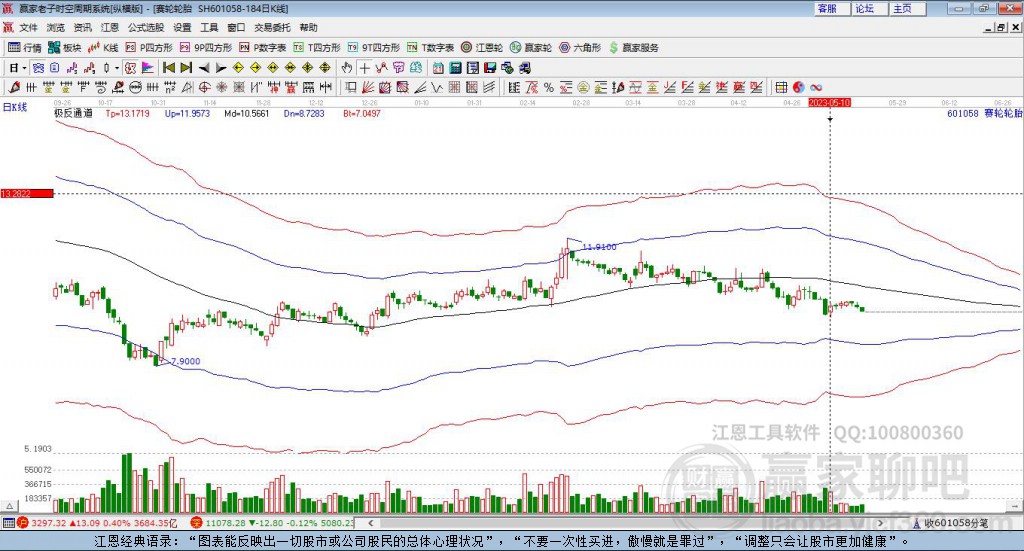Open the T四方形 tool
Screen dimensions: 1024x551
pyautogui.click(x=317, y=48)
